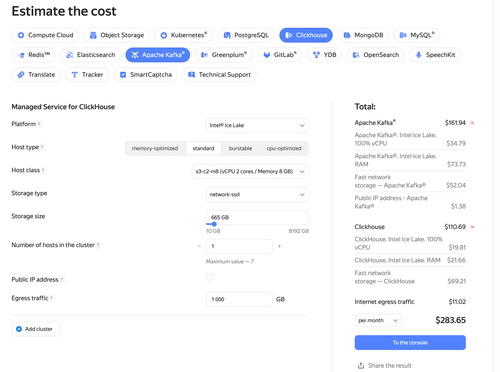The width and height of the screenshot is (500, 372).
Task: Increase number of hosts with plus
Action: [x=279, y=246]
